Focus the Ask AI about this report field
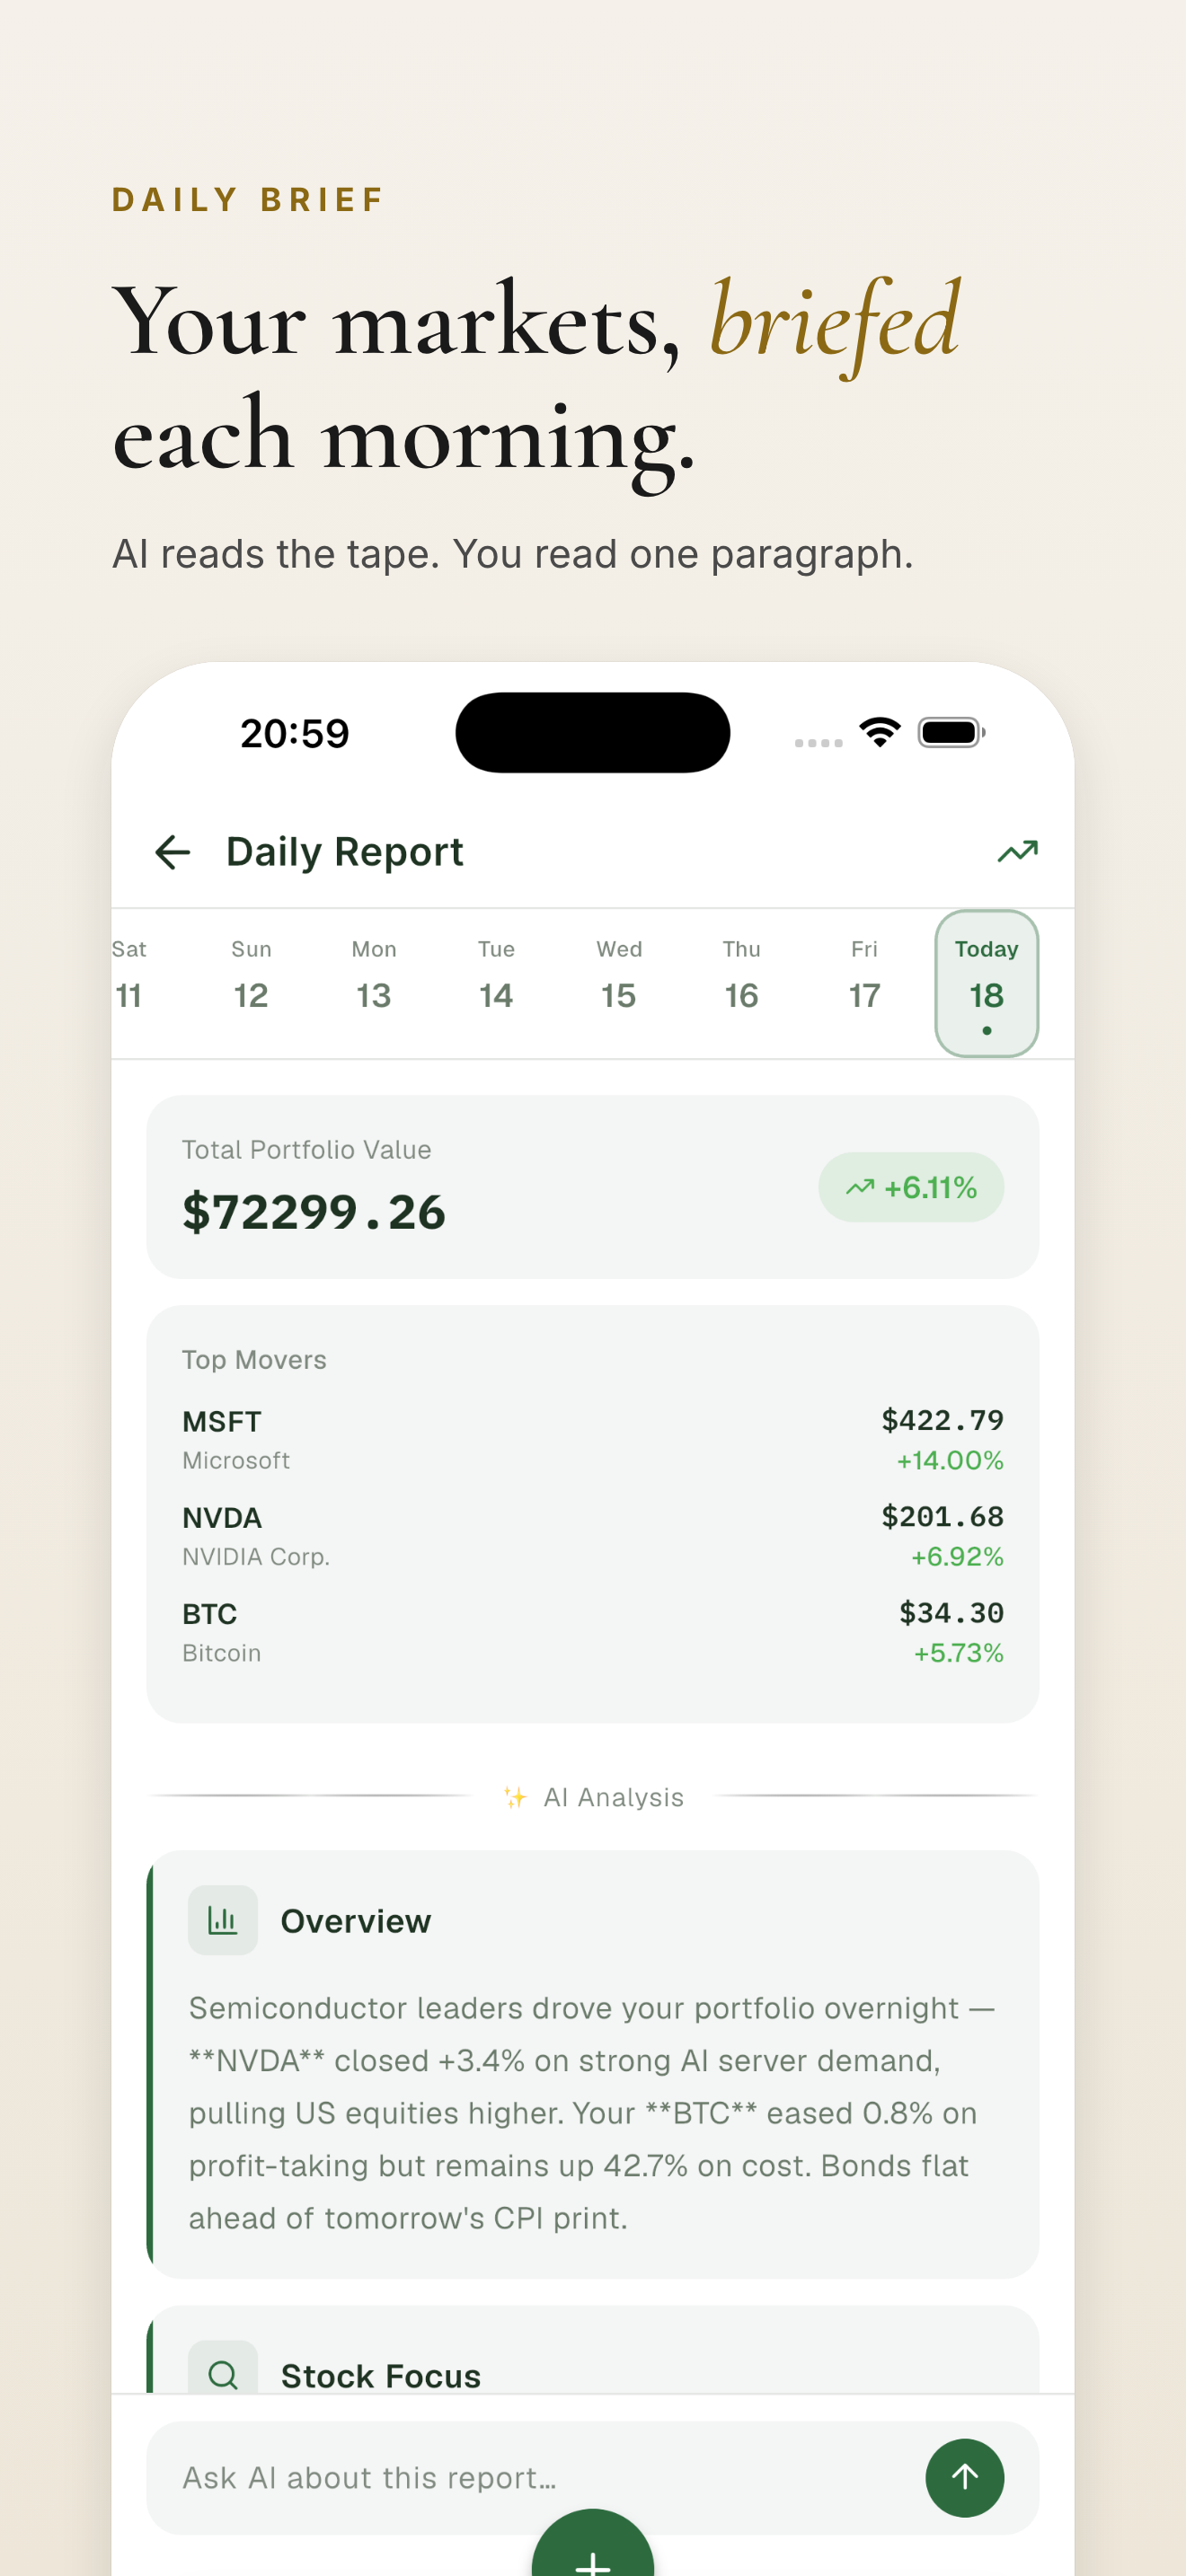This screenshot has width=1186, height=2576. (x=530, y=2477)
